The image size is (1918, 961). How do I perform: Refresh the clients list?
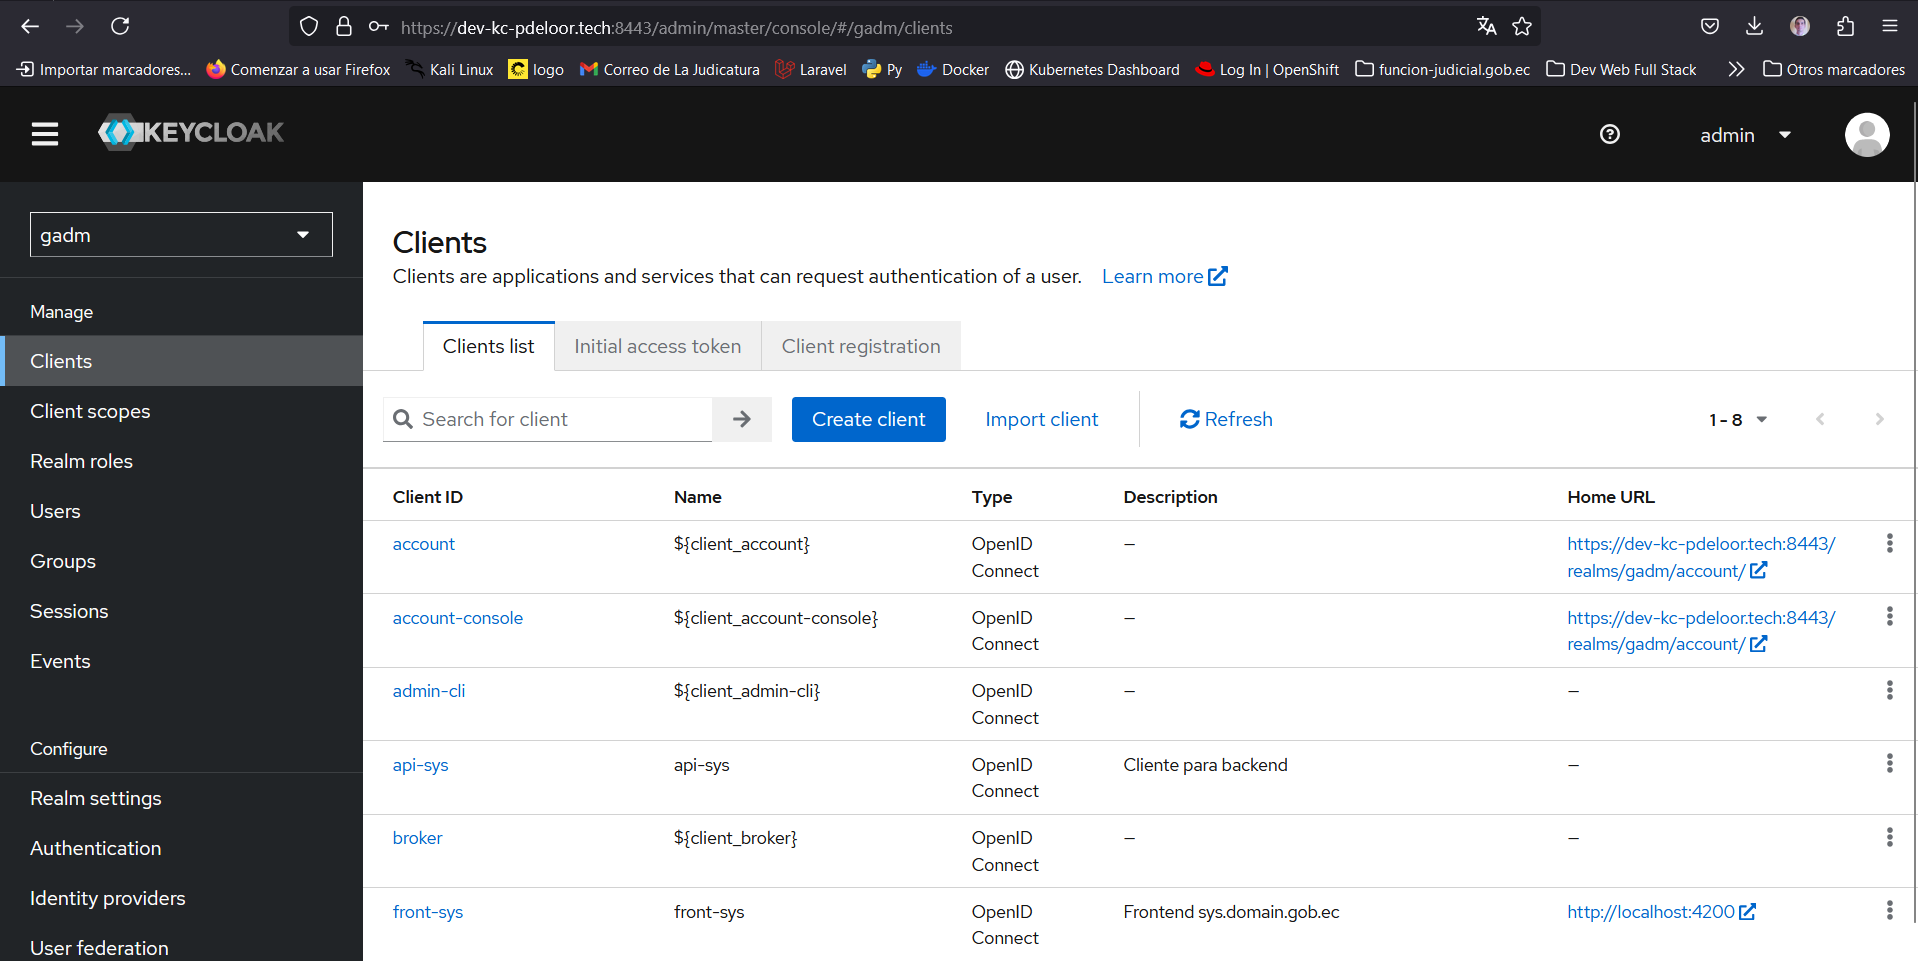1226,419
